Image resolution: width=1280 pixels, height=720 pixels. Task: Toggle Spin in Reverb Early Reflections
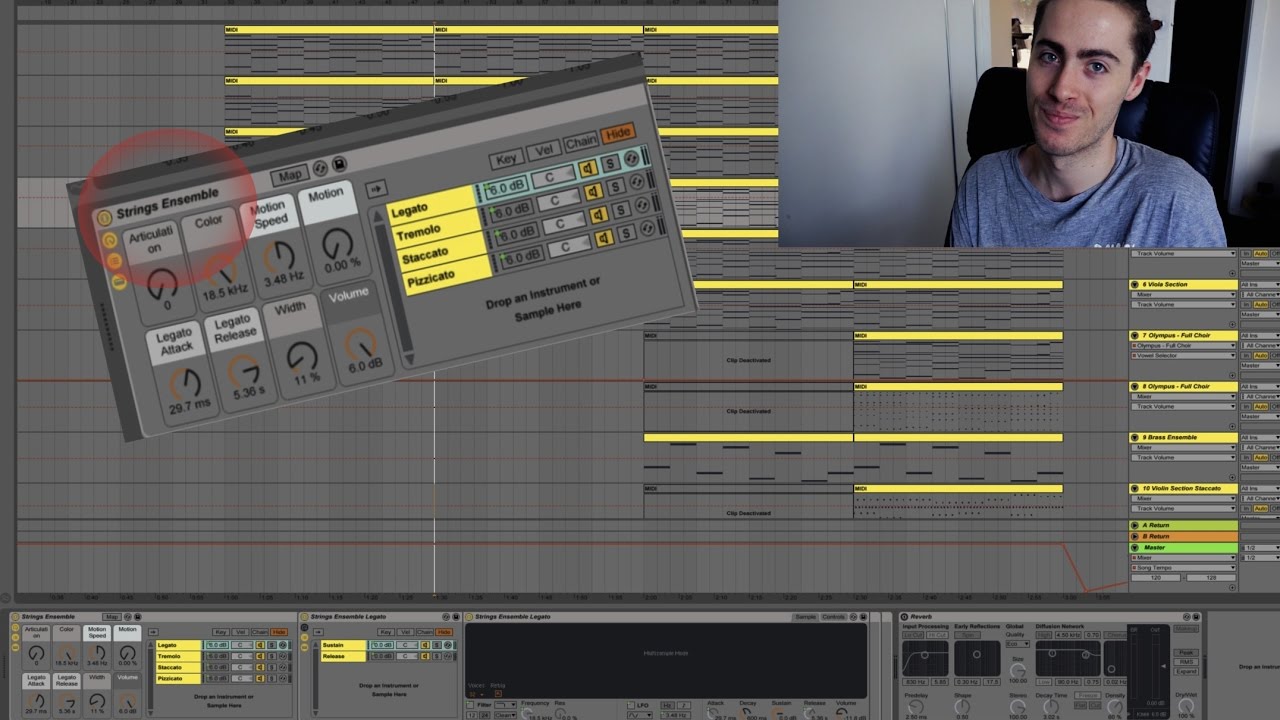point(967,635)
